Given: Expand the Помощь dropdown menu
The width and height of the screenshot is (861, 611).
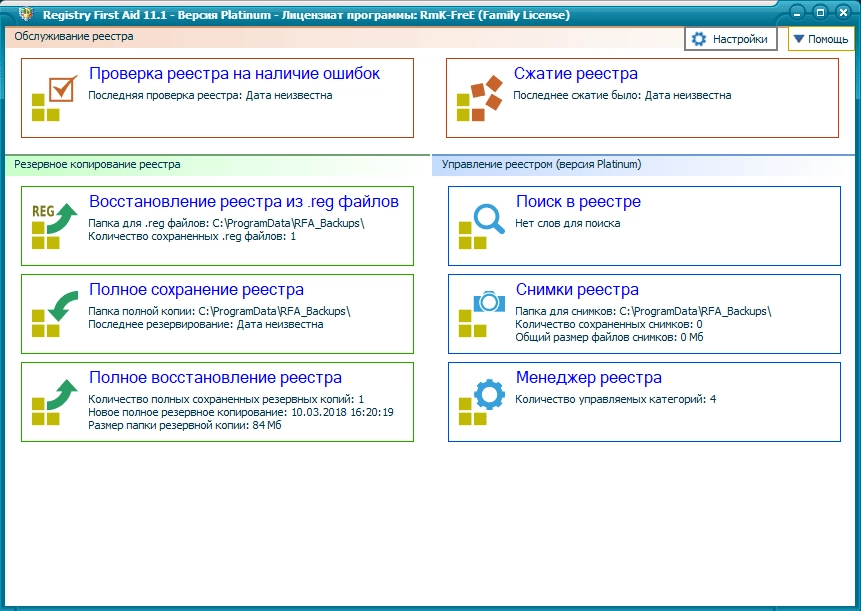Looking at the screenshot, I should click(x=821, y=39).
